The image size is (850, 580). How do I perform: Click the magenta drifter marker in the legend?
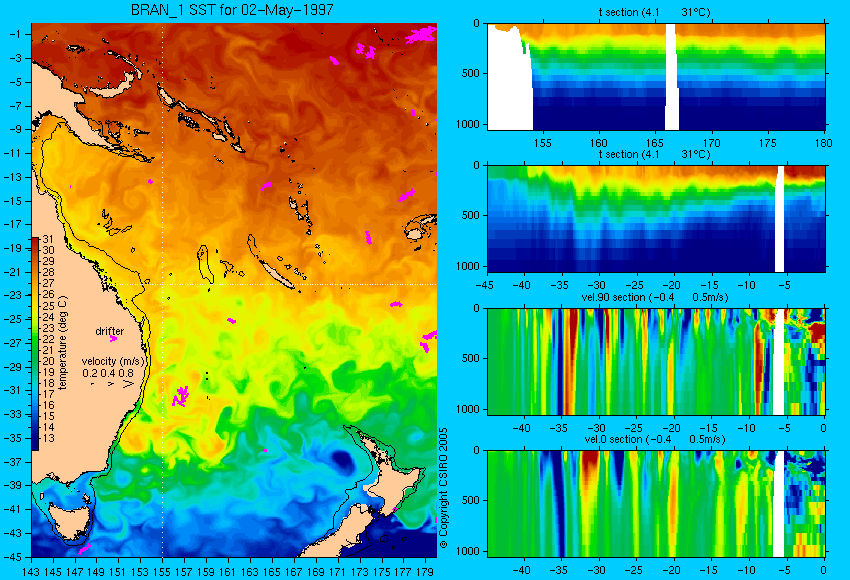pos(113,339)
